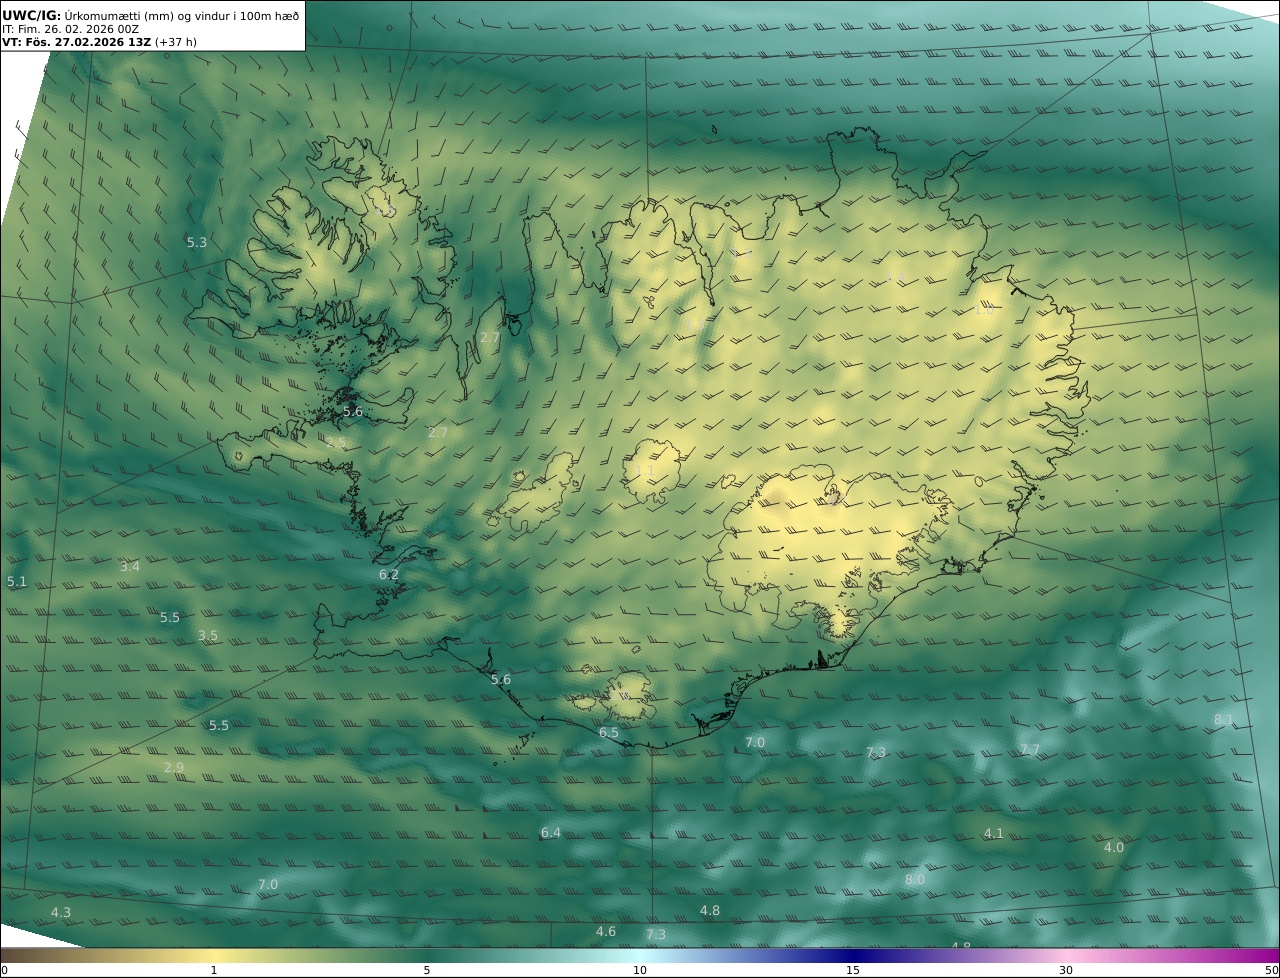
Task: Select the colorbar tick label '30'
Action: click(x=1066, y=970)
